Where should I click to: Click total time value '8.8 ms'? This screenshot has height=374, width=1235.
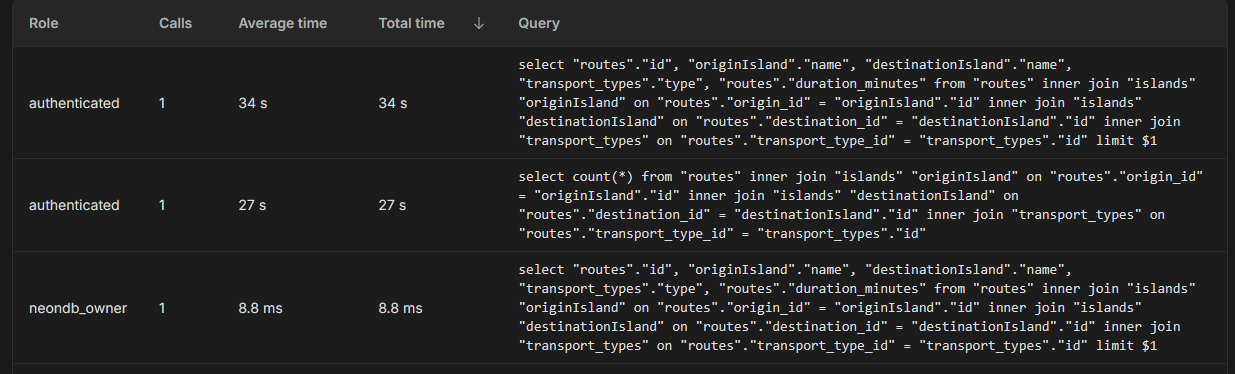pyautogui.click(x=401, y=308)
